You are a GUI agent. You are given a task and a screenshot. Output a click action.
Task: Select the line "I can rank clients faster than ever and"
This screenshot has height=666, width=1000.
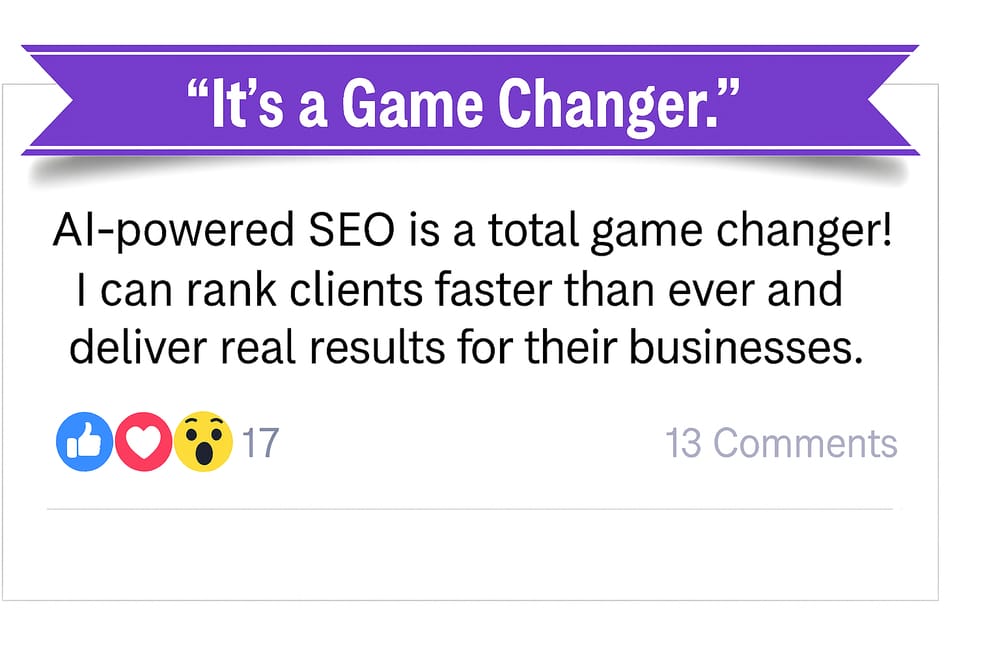[x=459, y=290]
